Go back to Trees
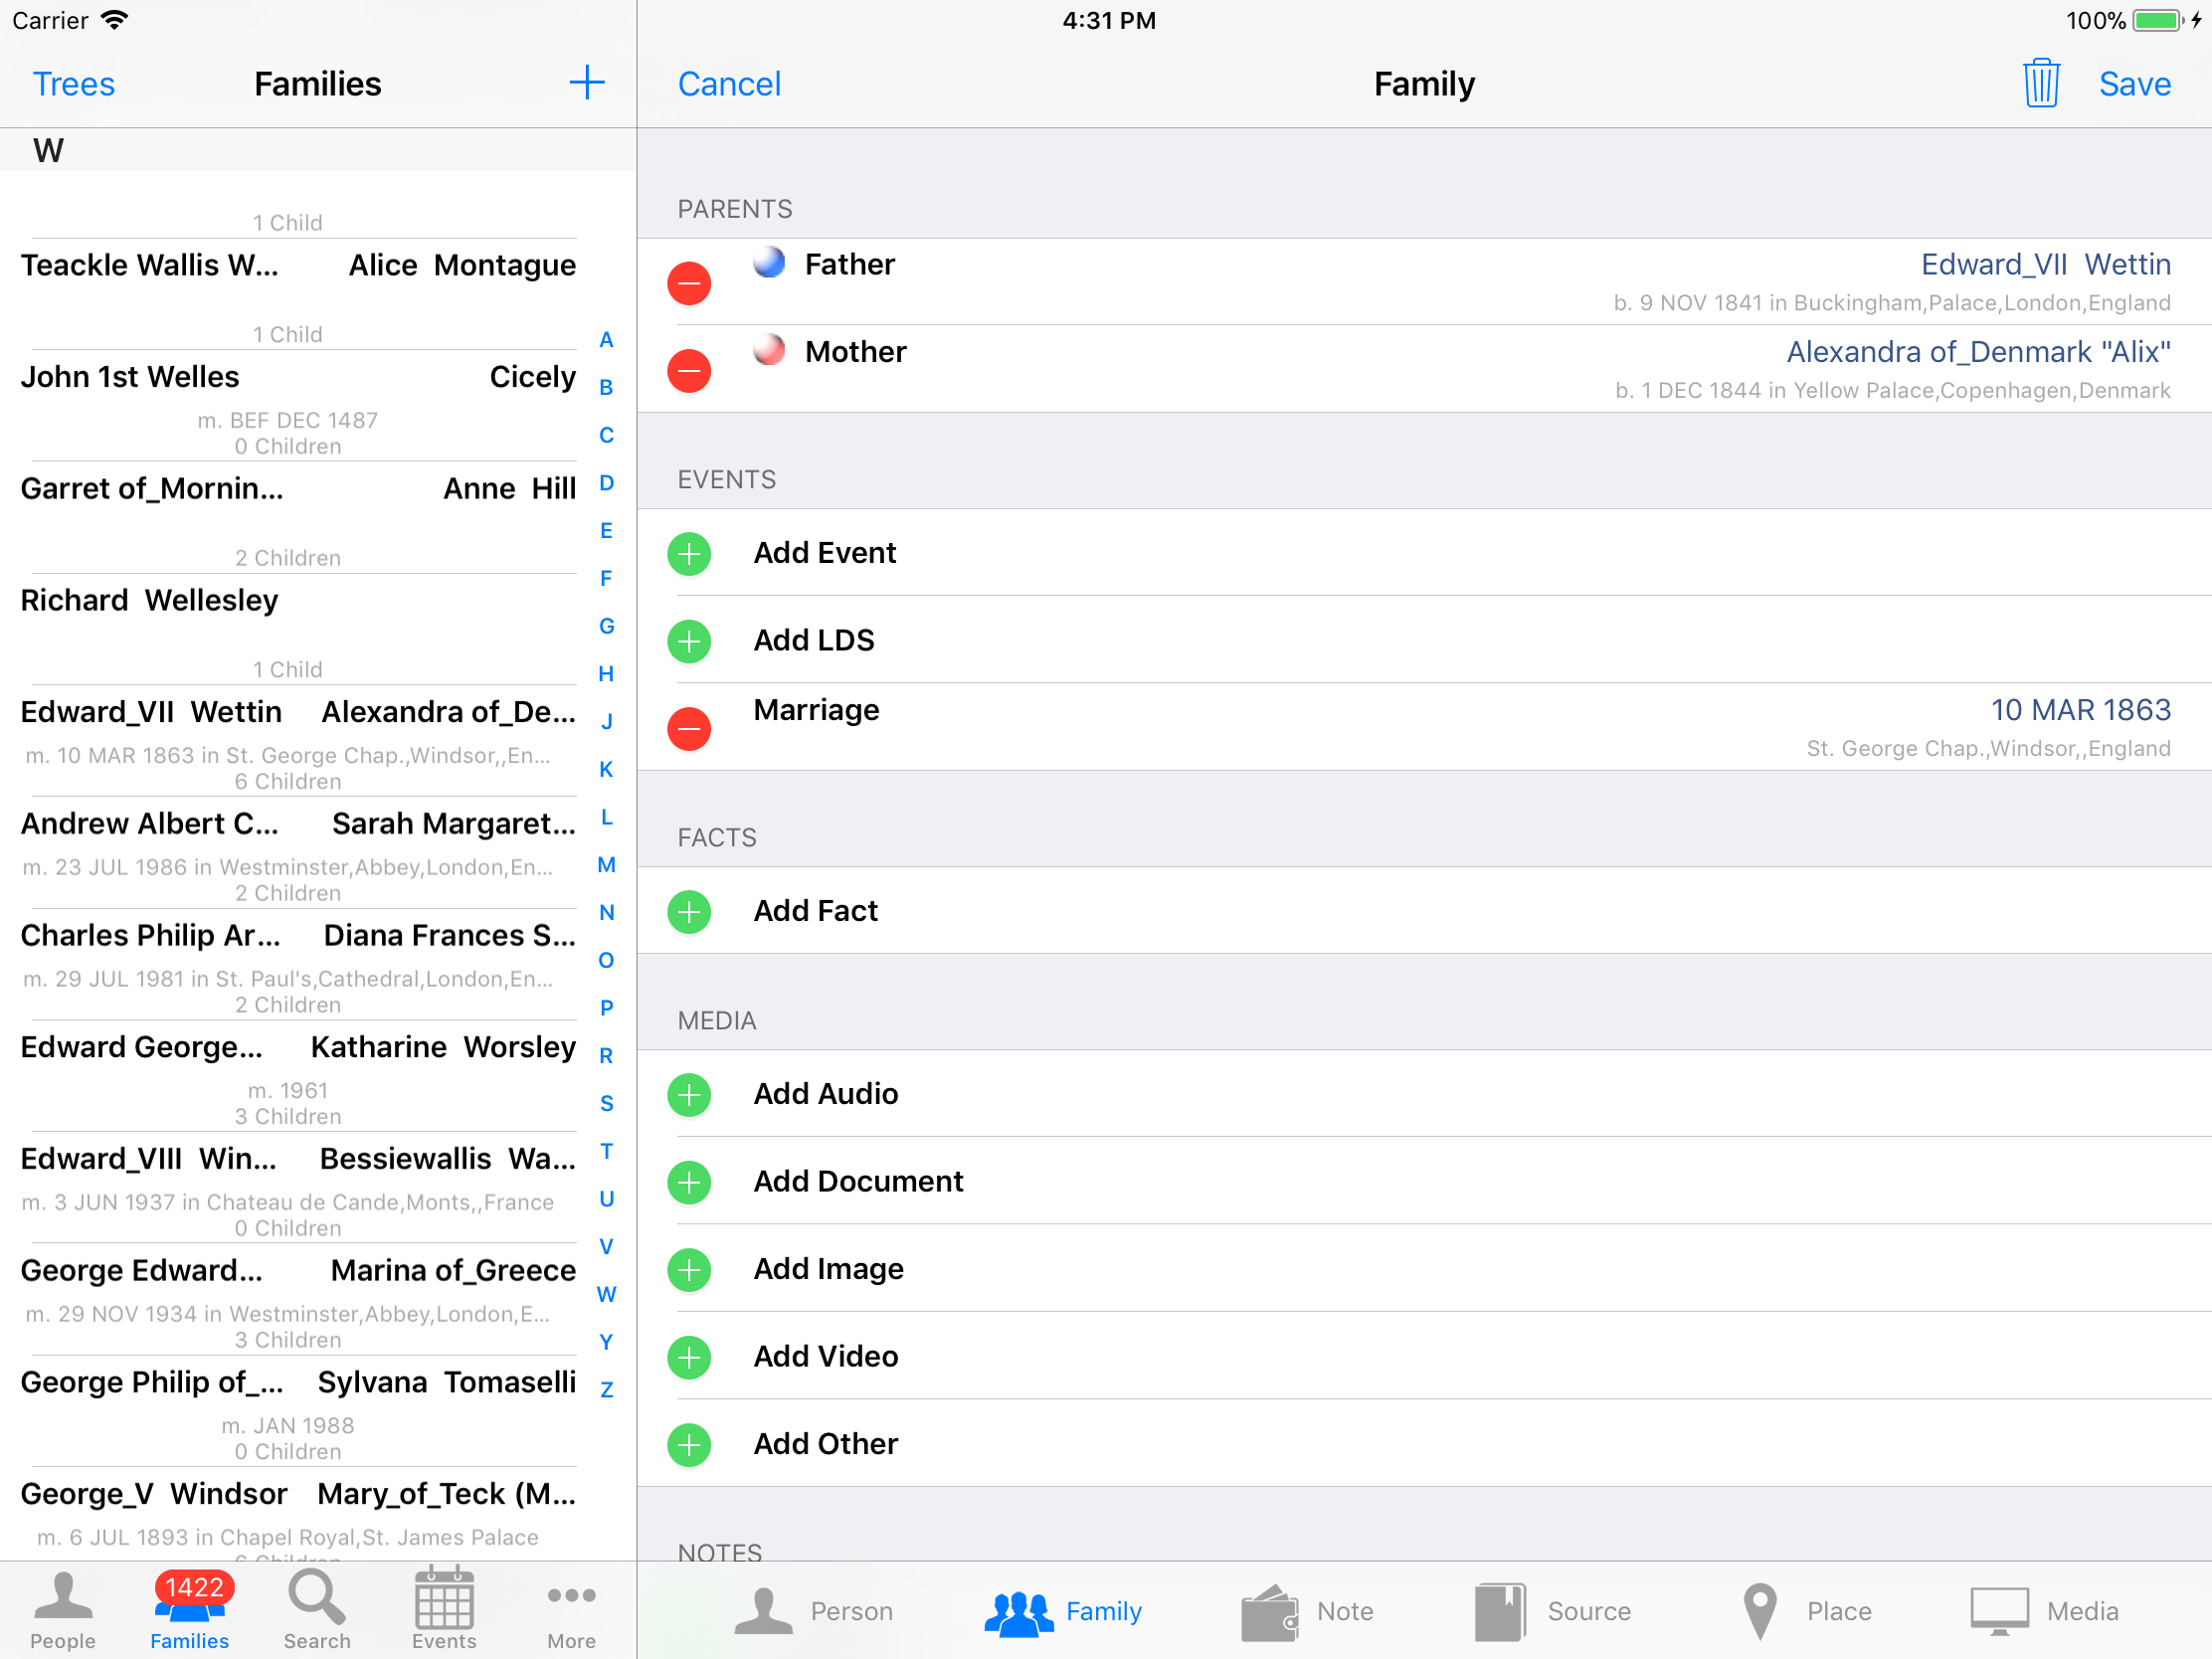The height and width of the screenshot is (1659, 2212). (74, 84)
